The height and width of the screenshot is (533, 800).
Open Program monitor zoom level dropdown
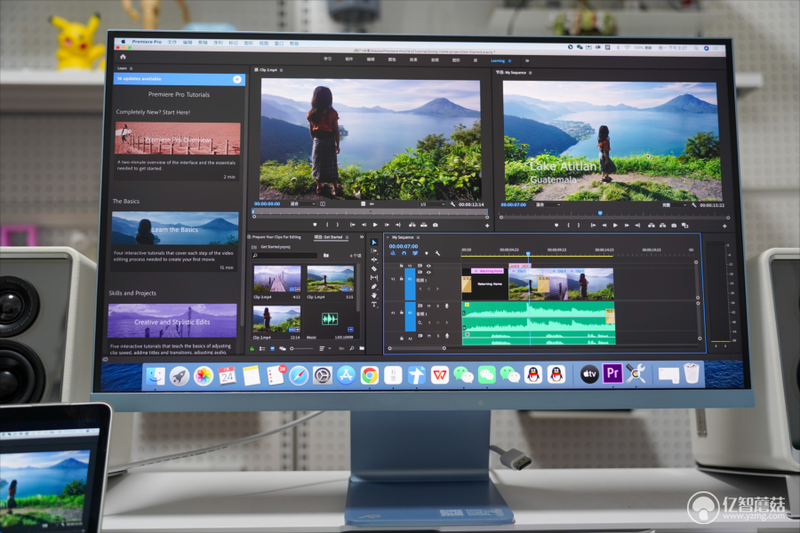[547, 205]
